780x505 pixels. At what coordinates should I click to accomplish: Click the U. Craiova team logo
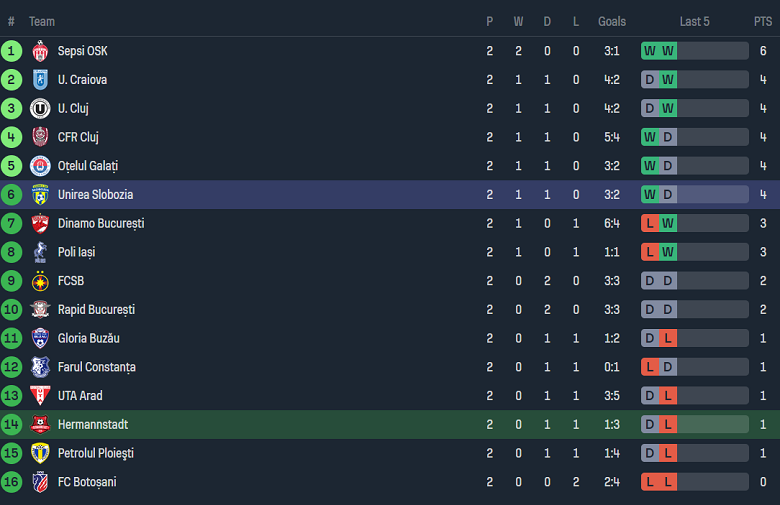40,80
